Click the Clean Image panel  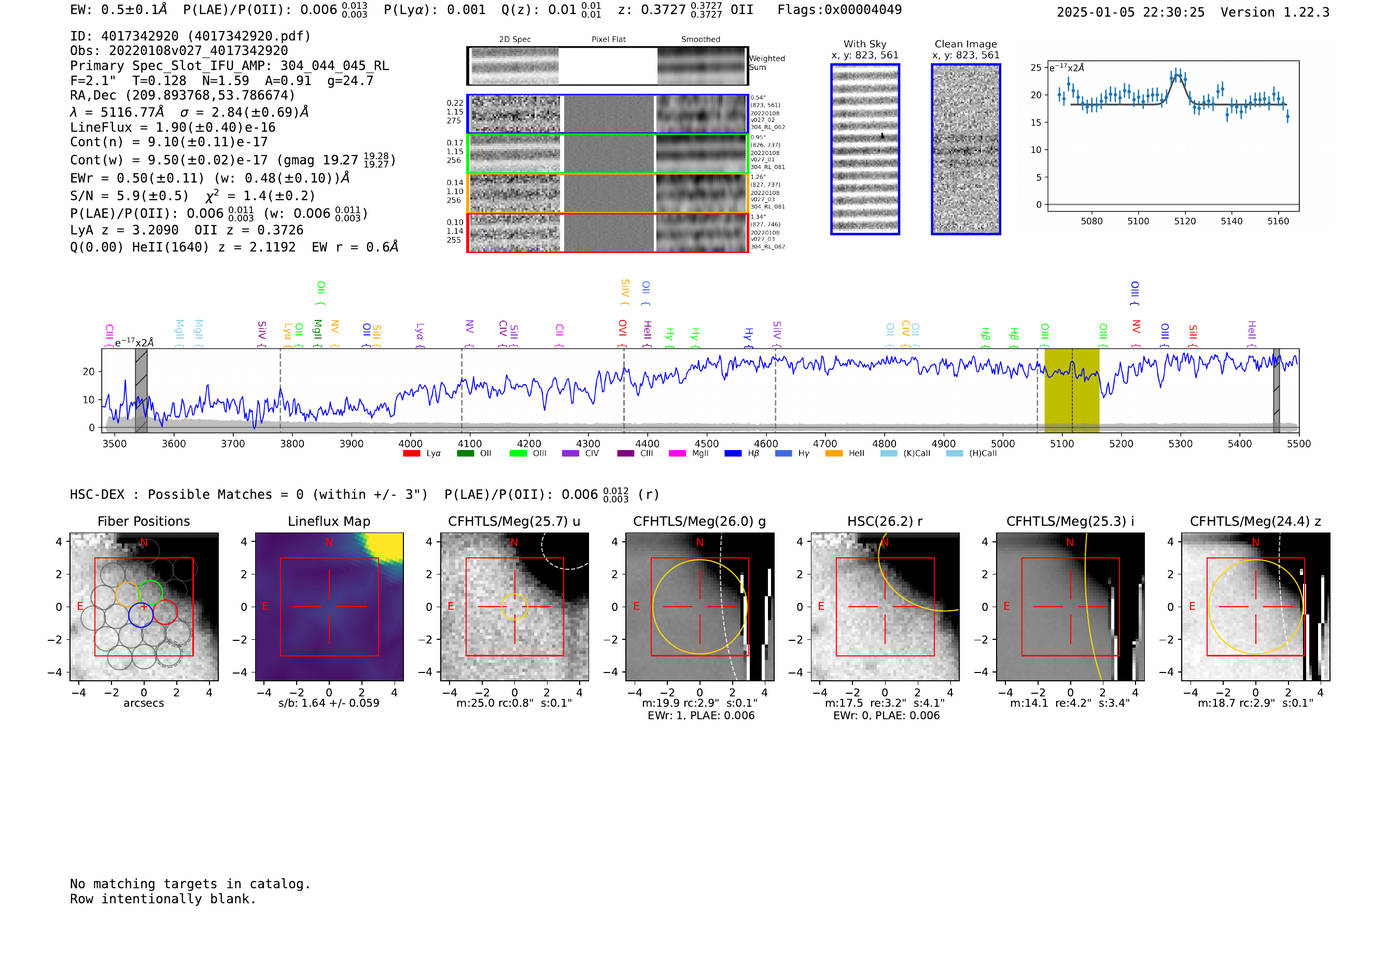pyautogui.click(x=966, y=149)
